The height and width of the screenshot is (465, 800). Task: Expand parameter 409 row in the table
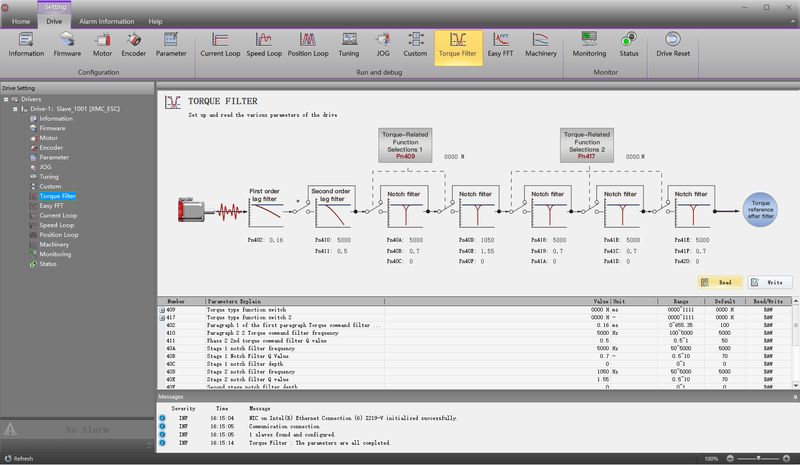(162, 311)
